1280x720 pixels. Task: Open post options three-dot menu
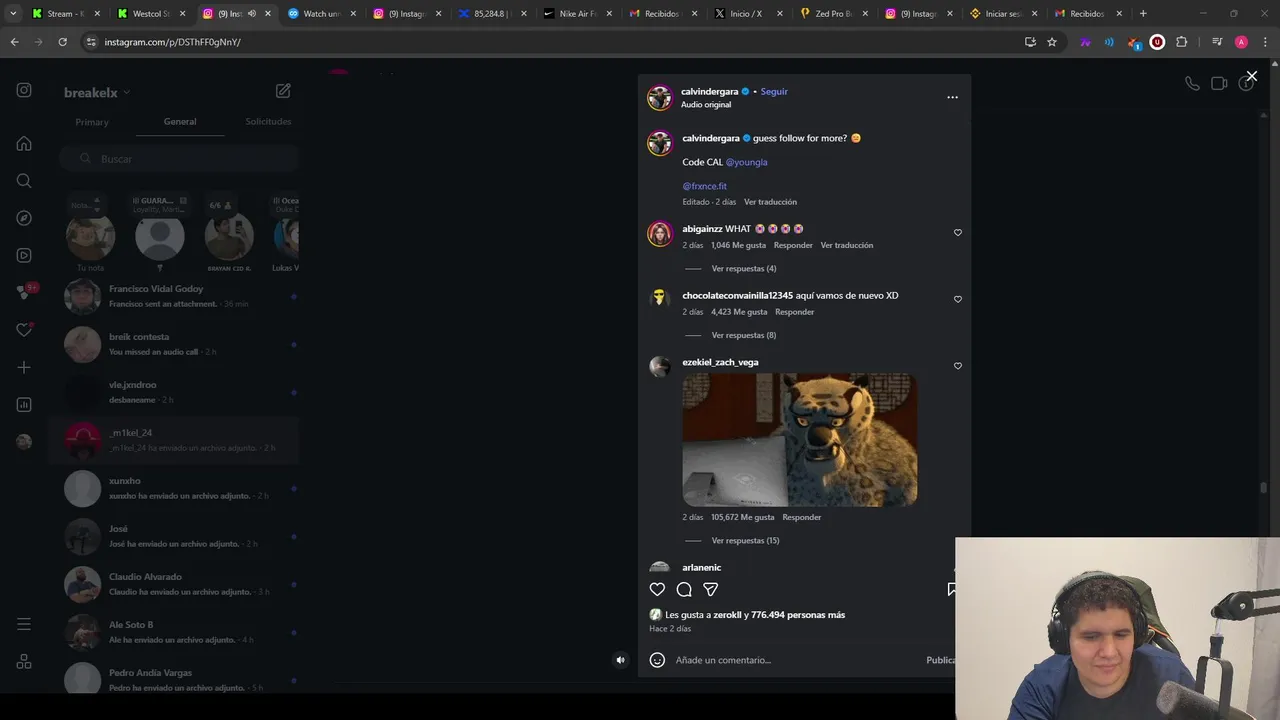[952, 97]
